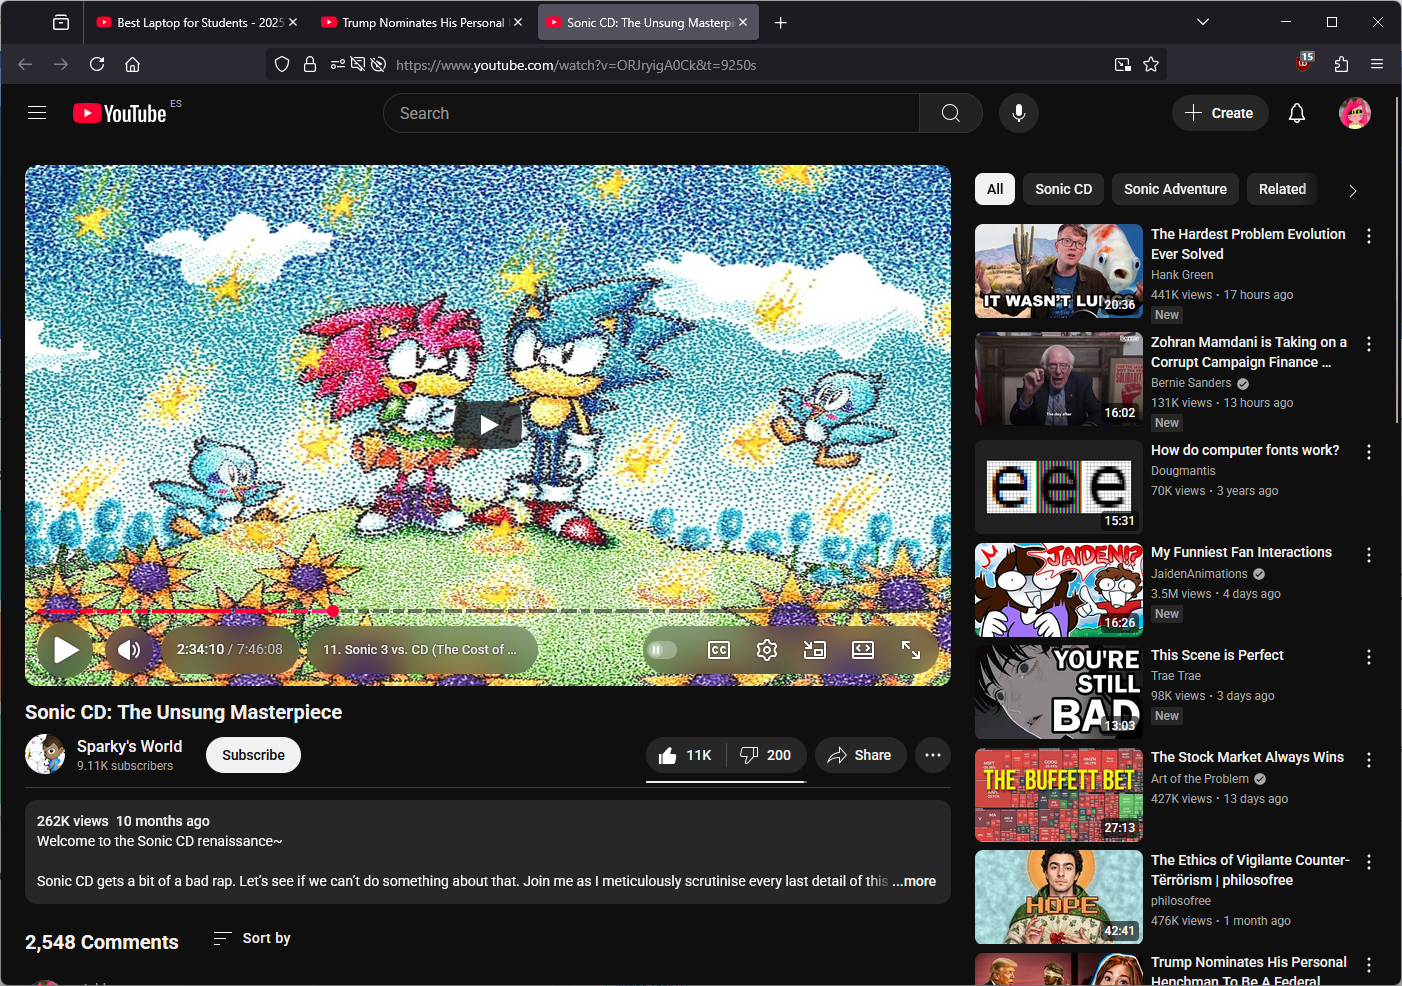
Task: Click the search magnifier button
Action: coord(950,113)
